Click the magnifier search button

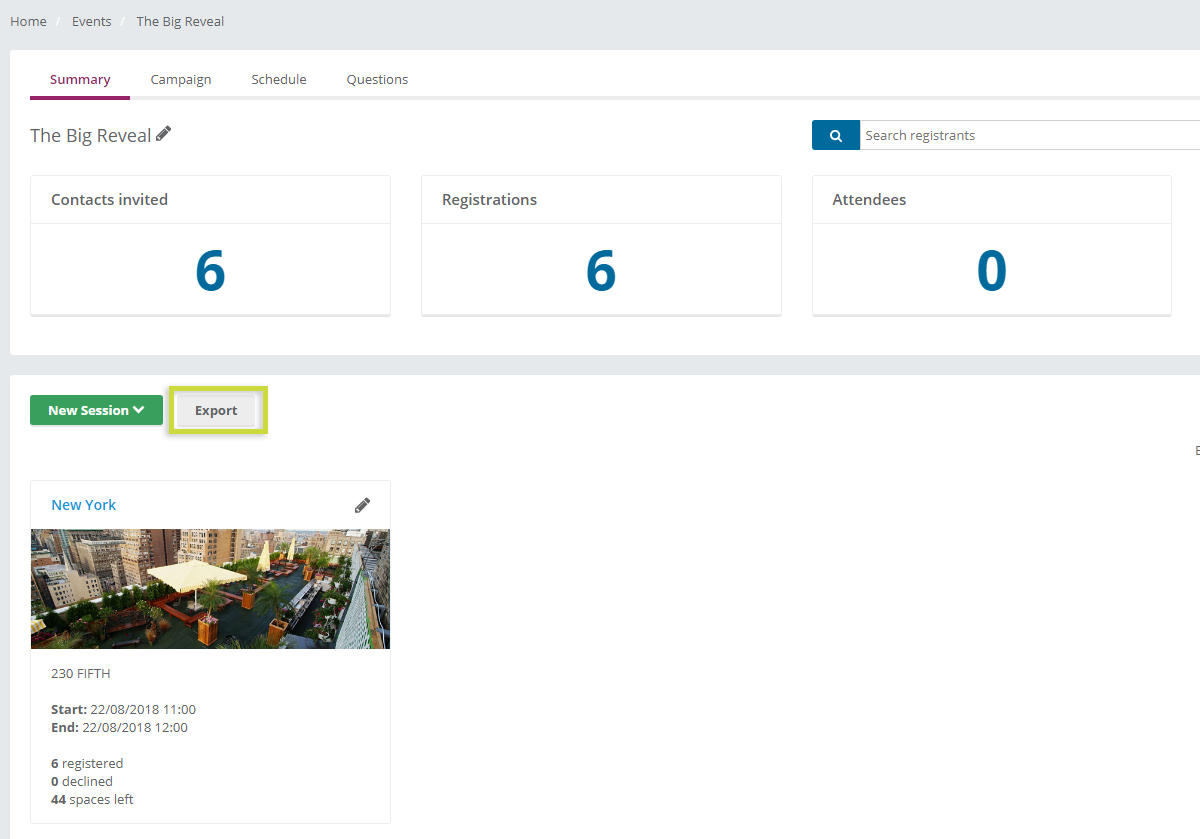click(836, 135)
